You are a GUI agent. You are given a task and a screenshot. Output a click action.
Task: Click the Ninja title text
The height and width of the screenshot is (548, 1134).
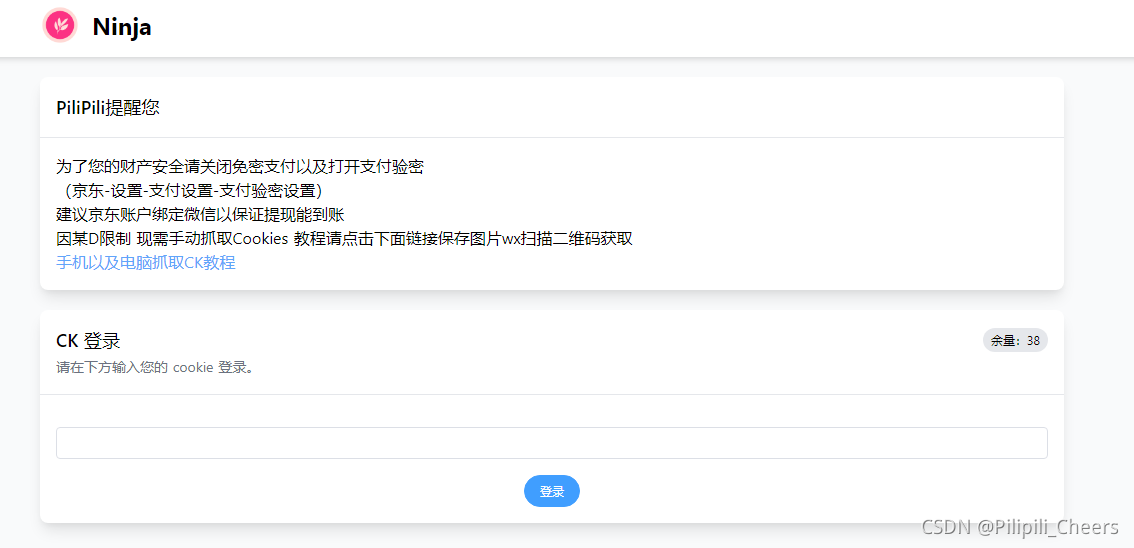[122, 27]
